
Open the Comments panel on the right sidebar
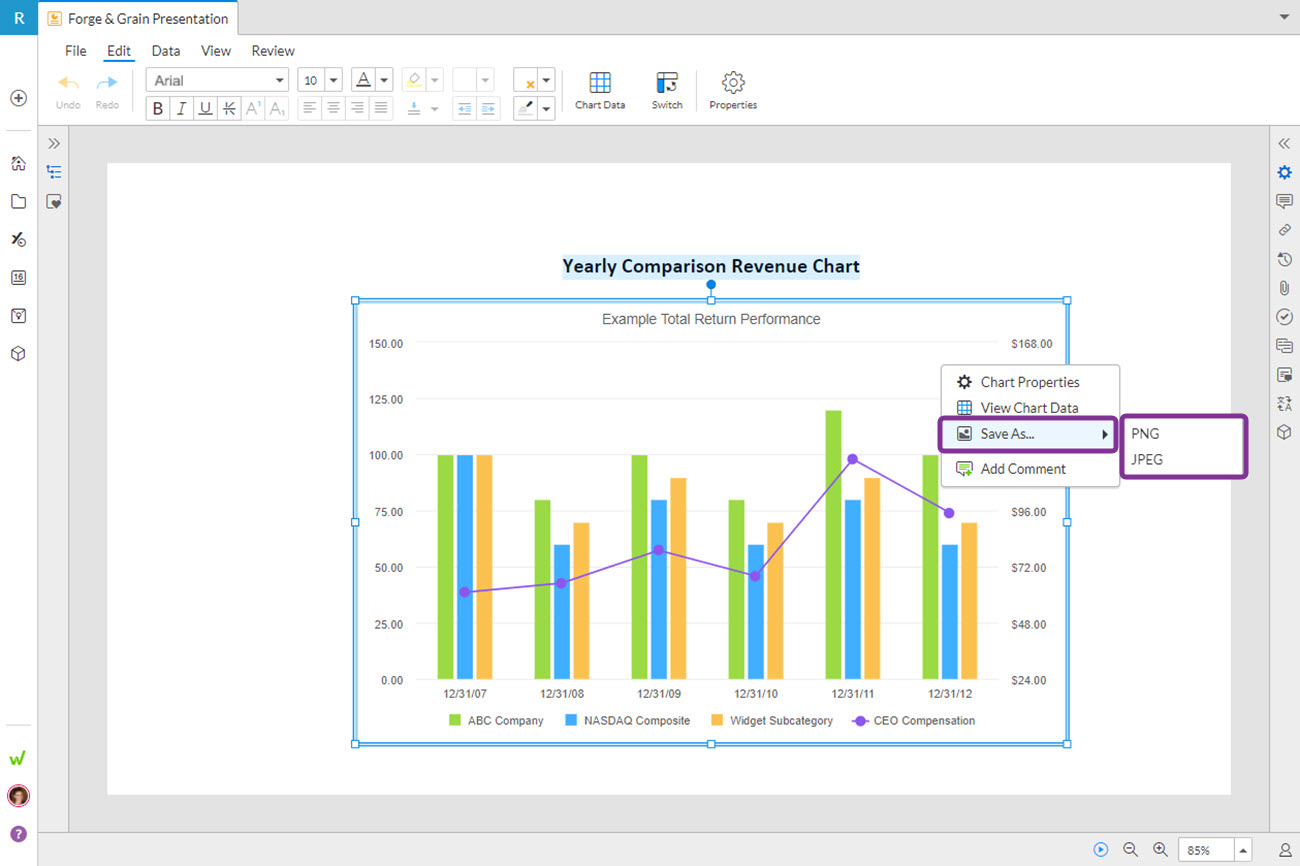point(1284,201)
